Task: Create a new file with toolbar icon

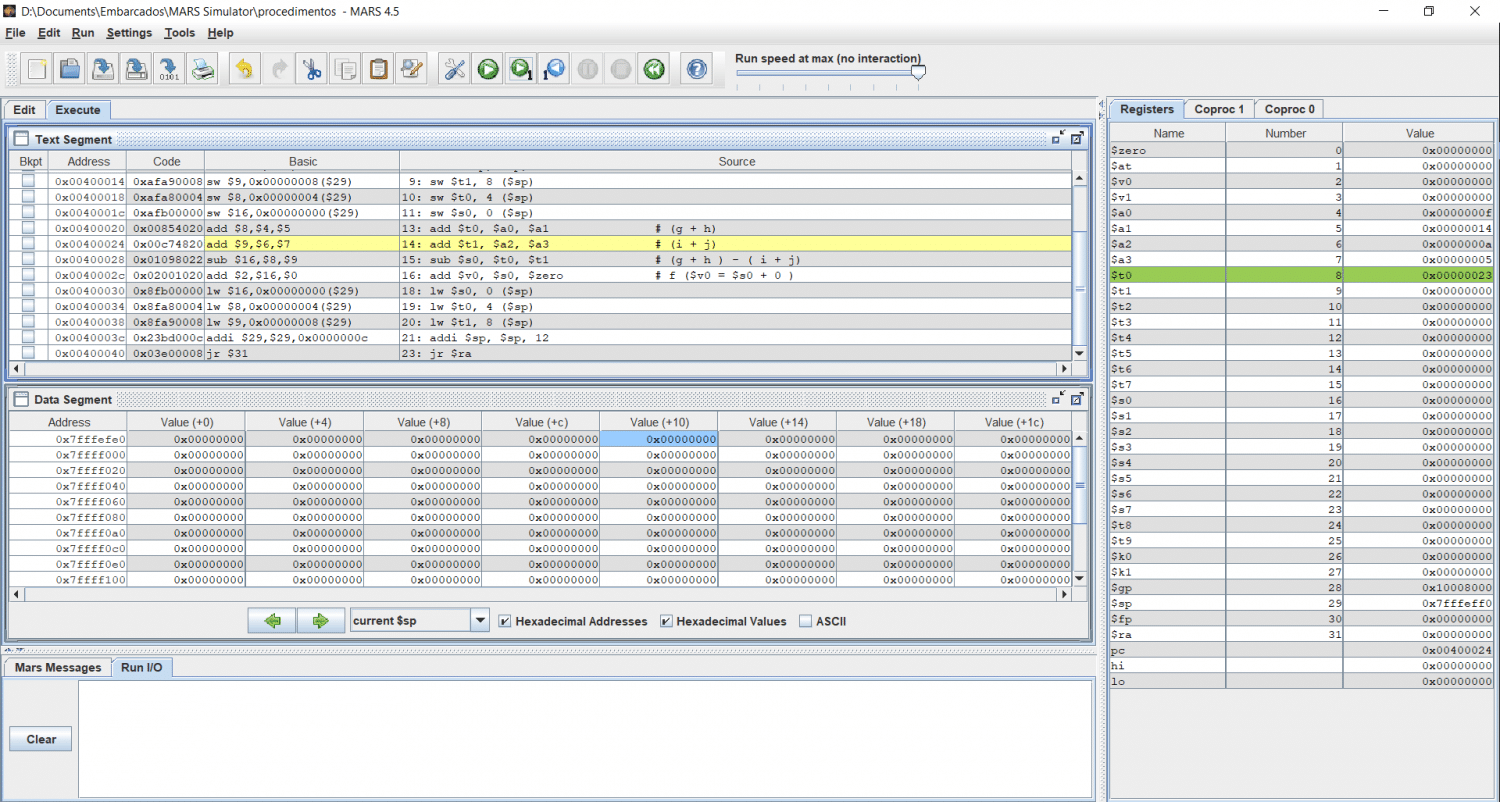Action: (x=37, y=69)
